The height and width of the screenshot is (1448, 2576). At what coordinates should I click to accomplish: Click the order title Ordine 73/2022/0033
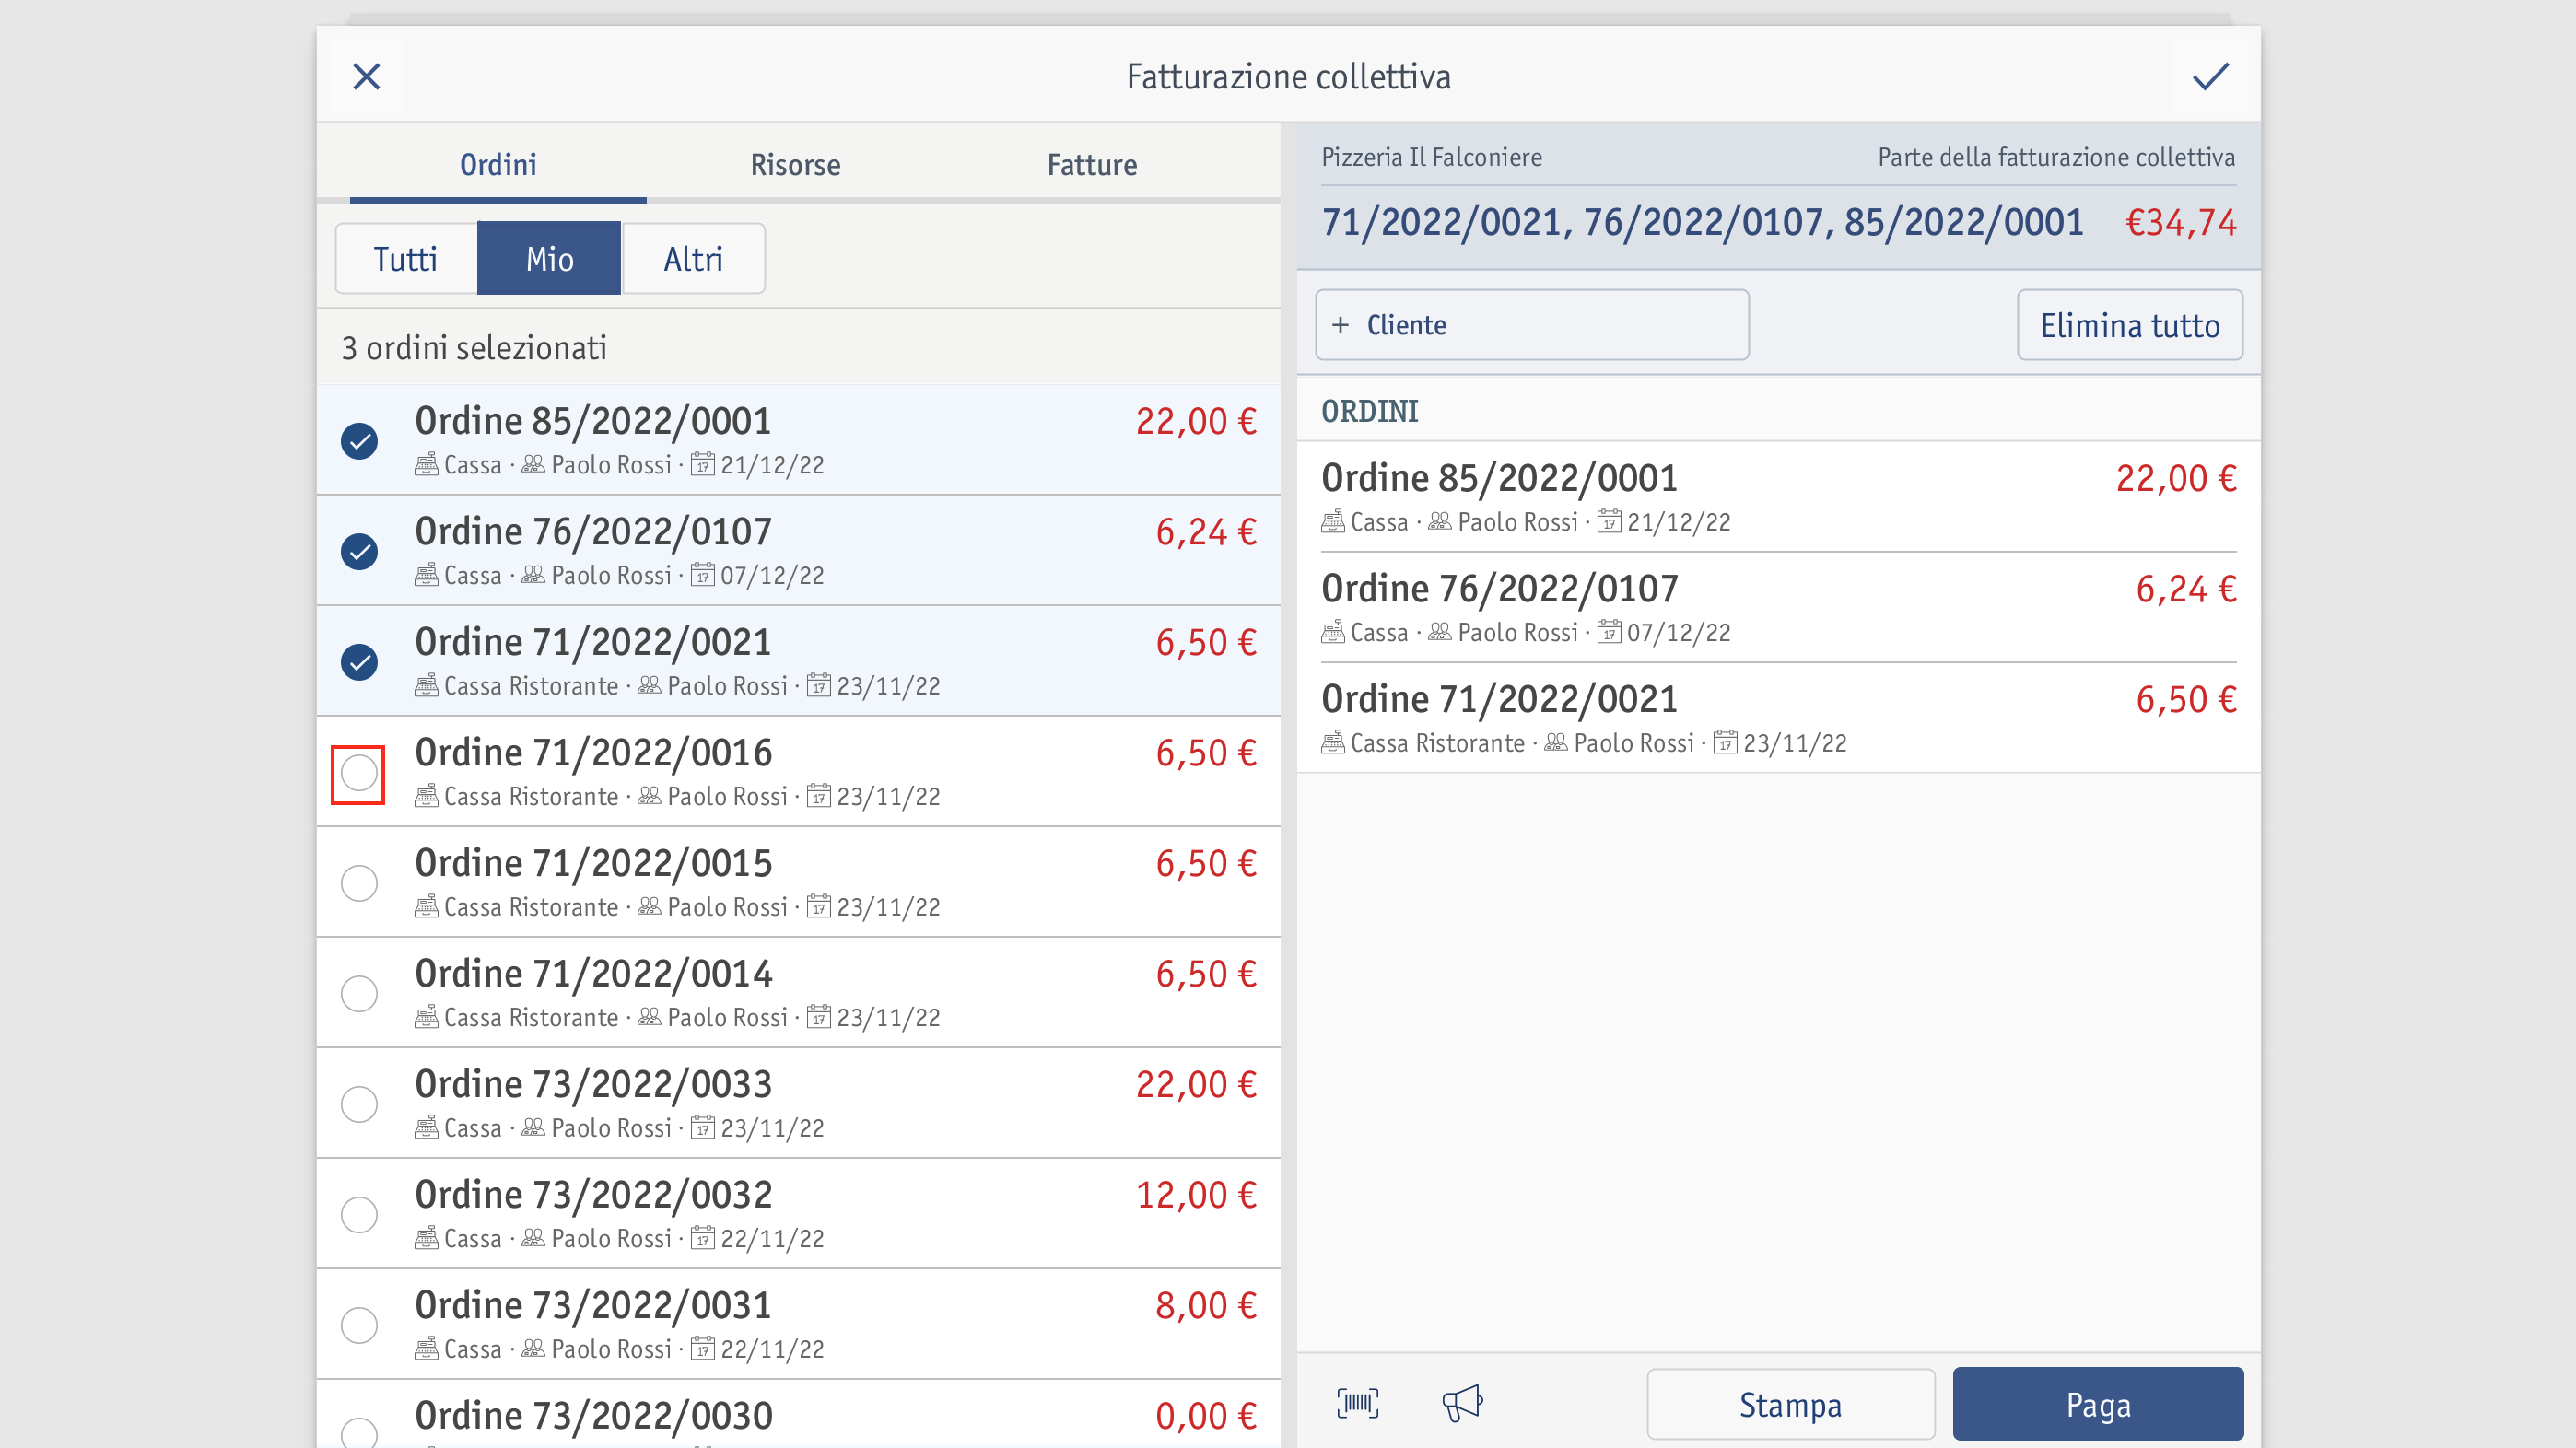click(594, 1084)
